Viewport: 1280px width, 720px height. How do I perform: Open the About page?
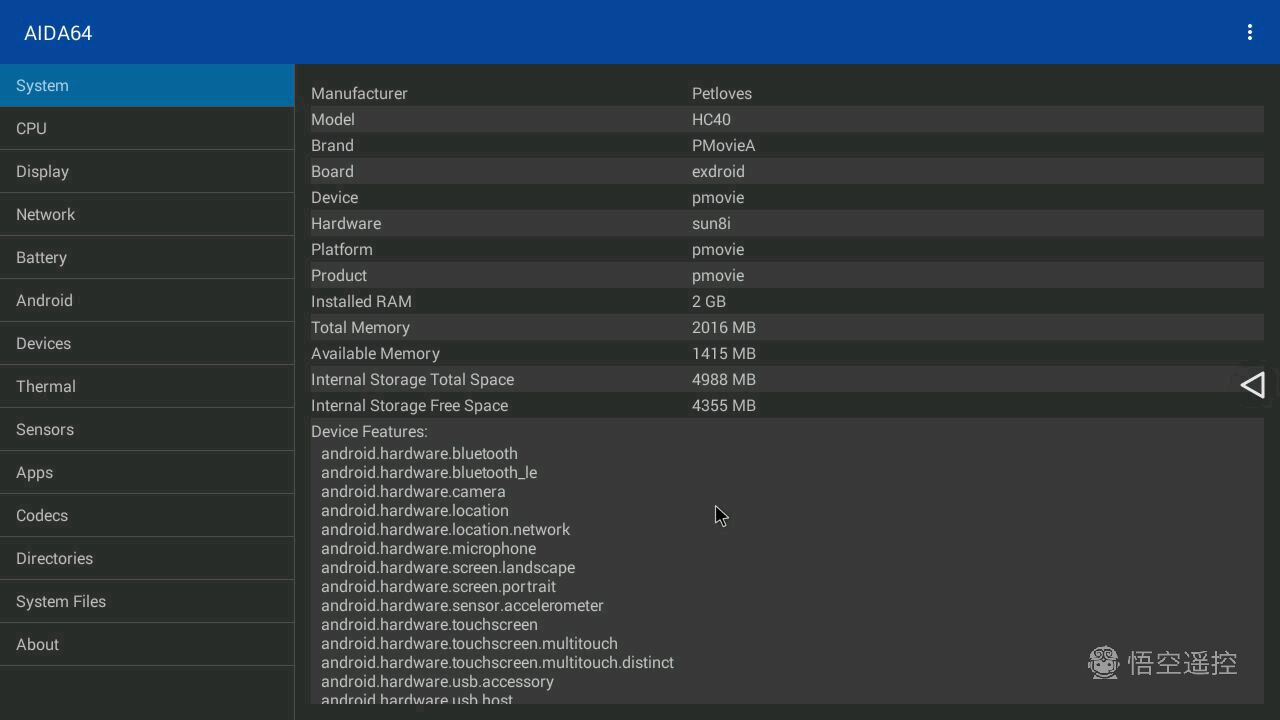(x=147, y=645)
